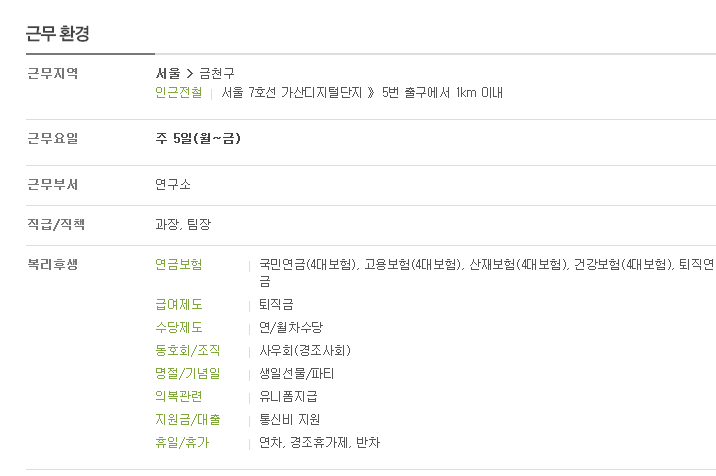Open the 급여제도 benefit category
716x476 pixels.
tap(179, 305)
